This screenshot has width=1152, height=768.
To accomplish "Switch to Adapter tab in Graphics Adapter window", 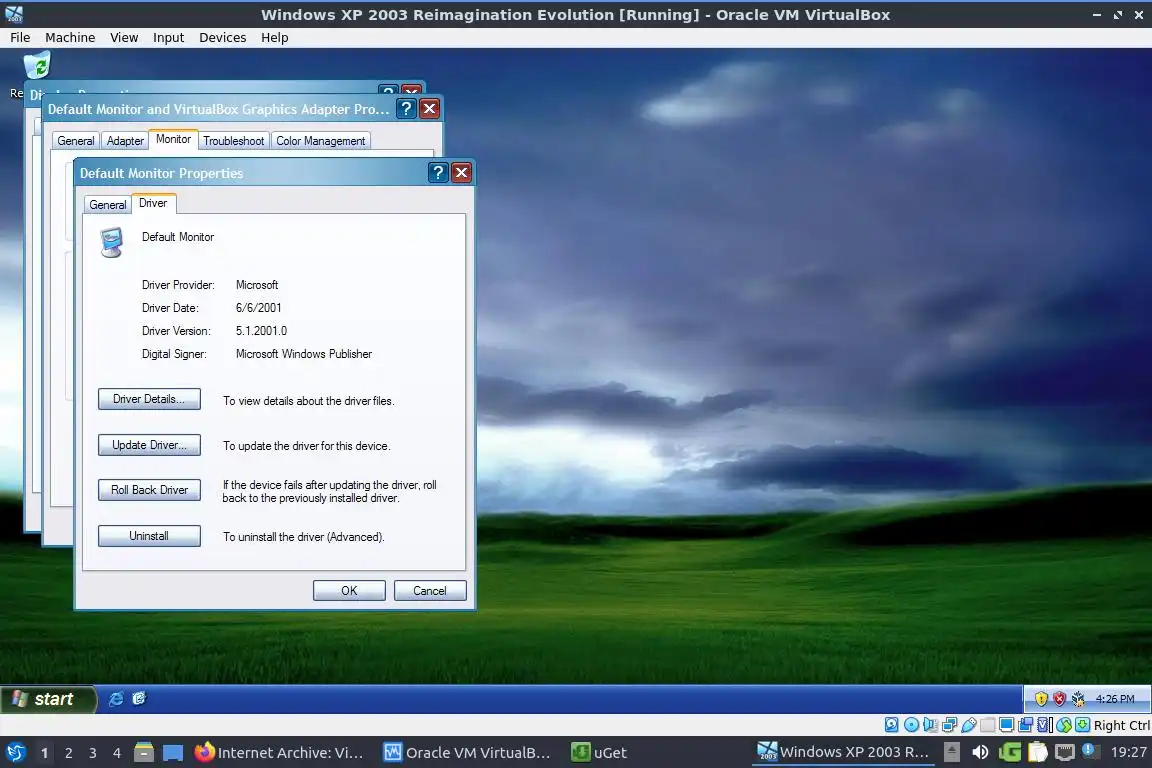I will pyautogui.click(x=125, y=141).
